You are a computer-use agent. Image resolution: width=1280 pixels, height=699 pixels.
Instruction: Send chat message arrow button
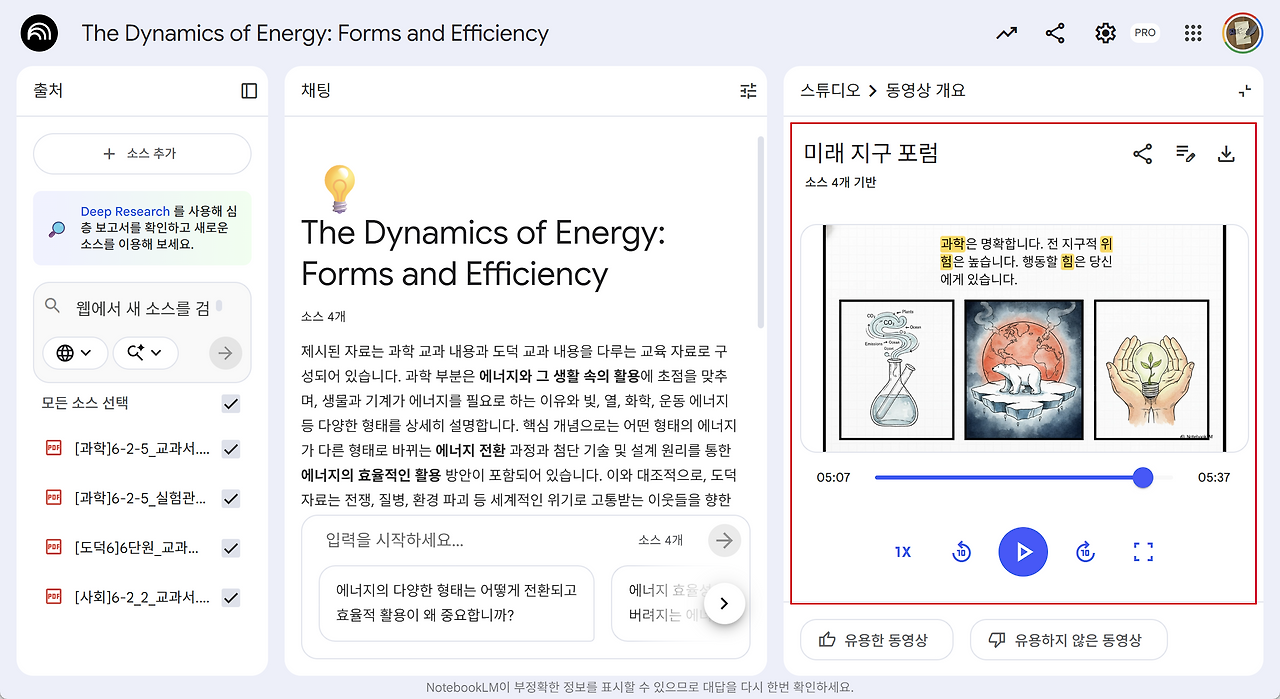(x=724, y=540)
